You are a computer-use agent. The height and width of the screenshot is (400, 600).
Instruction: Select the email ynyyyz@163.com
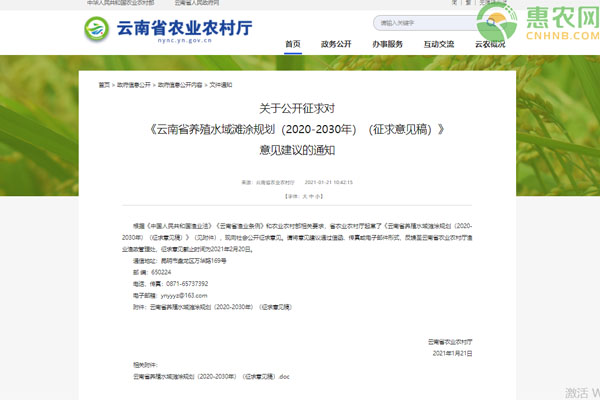click(x=184, y=296)
